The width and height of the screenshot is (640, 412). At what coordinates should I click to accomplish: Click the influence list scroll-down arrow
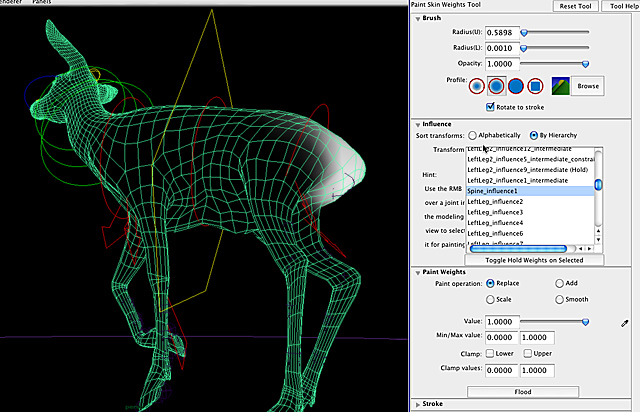pyautogui.click(x=598, y=240)
